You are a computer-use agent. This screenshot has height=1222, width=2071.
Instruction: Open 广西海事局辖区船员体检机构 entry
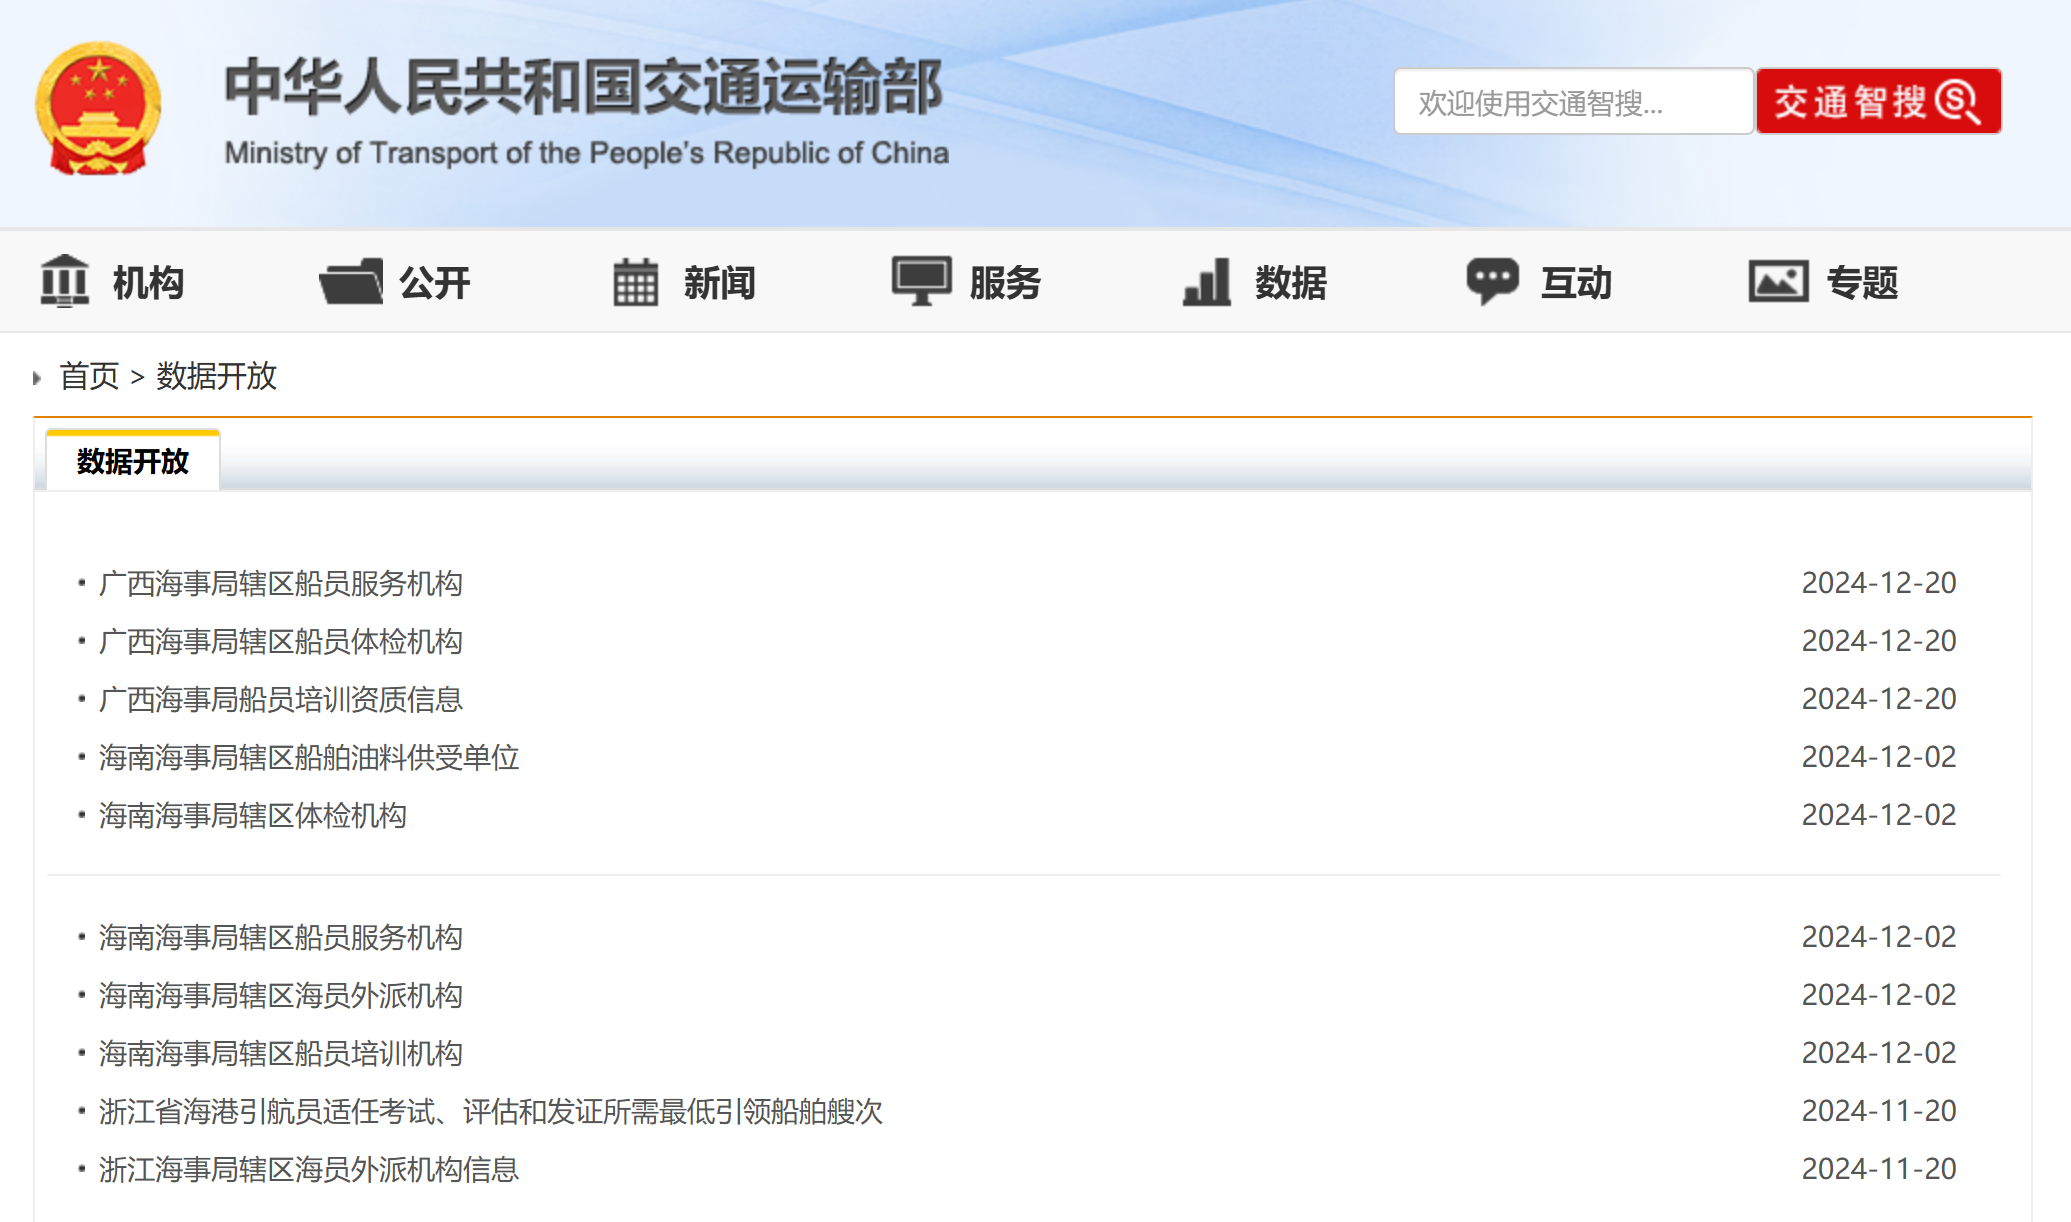point(281,641)
